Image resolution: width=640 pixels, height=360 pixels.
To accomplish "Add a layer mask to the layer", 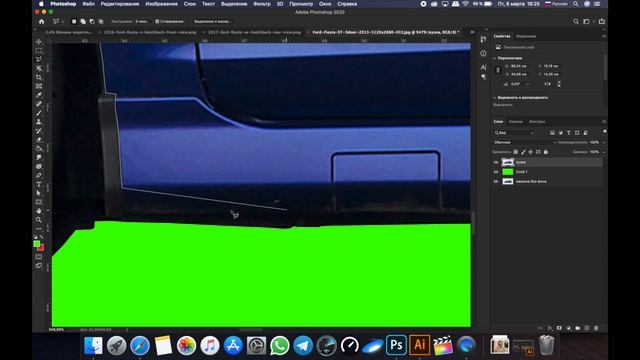I will [x=559, y=328].
